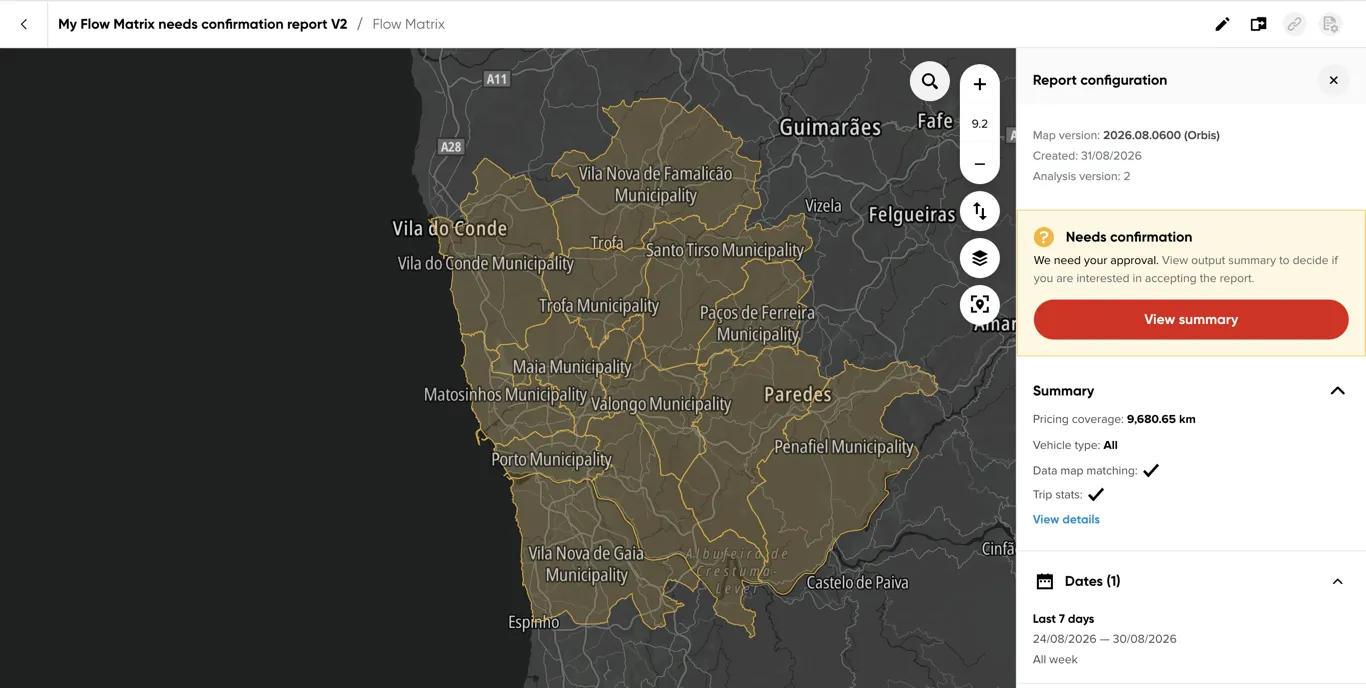
Task: Click the disabled link icon in header
Action: pyautogui.click(x=1294, y=24)
